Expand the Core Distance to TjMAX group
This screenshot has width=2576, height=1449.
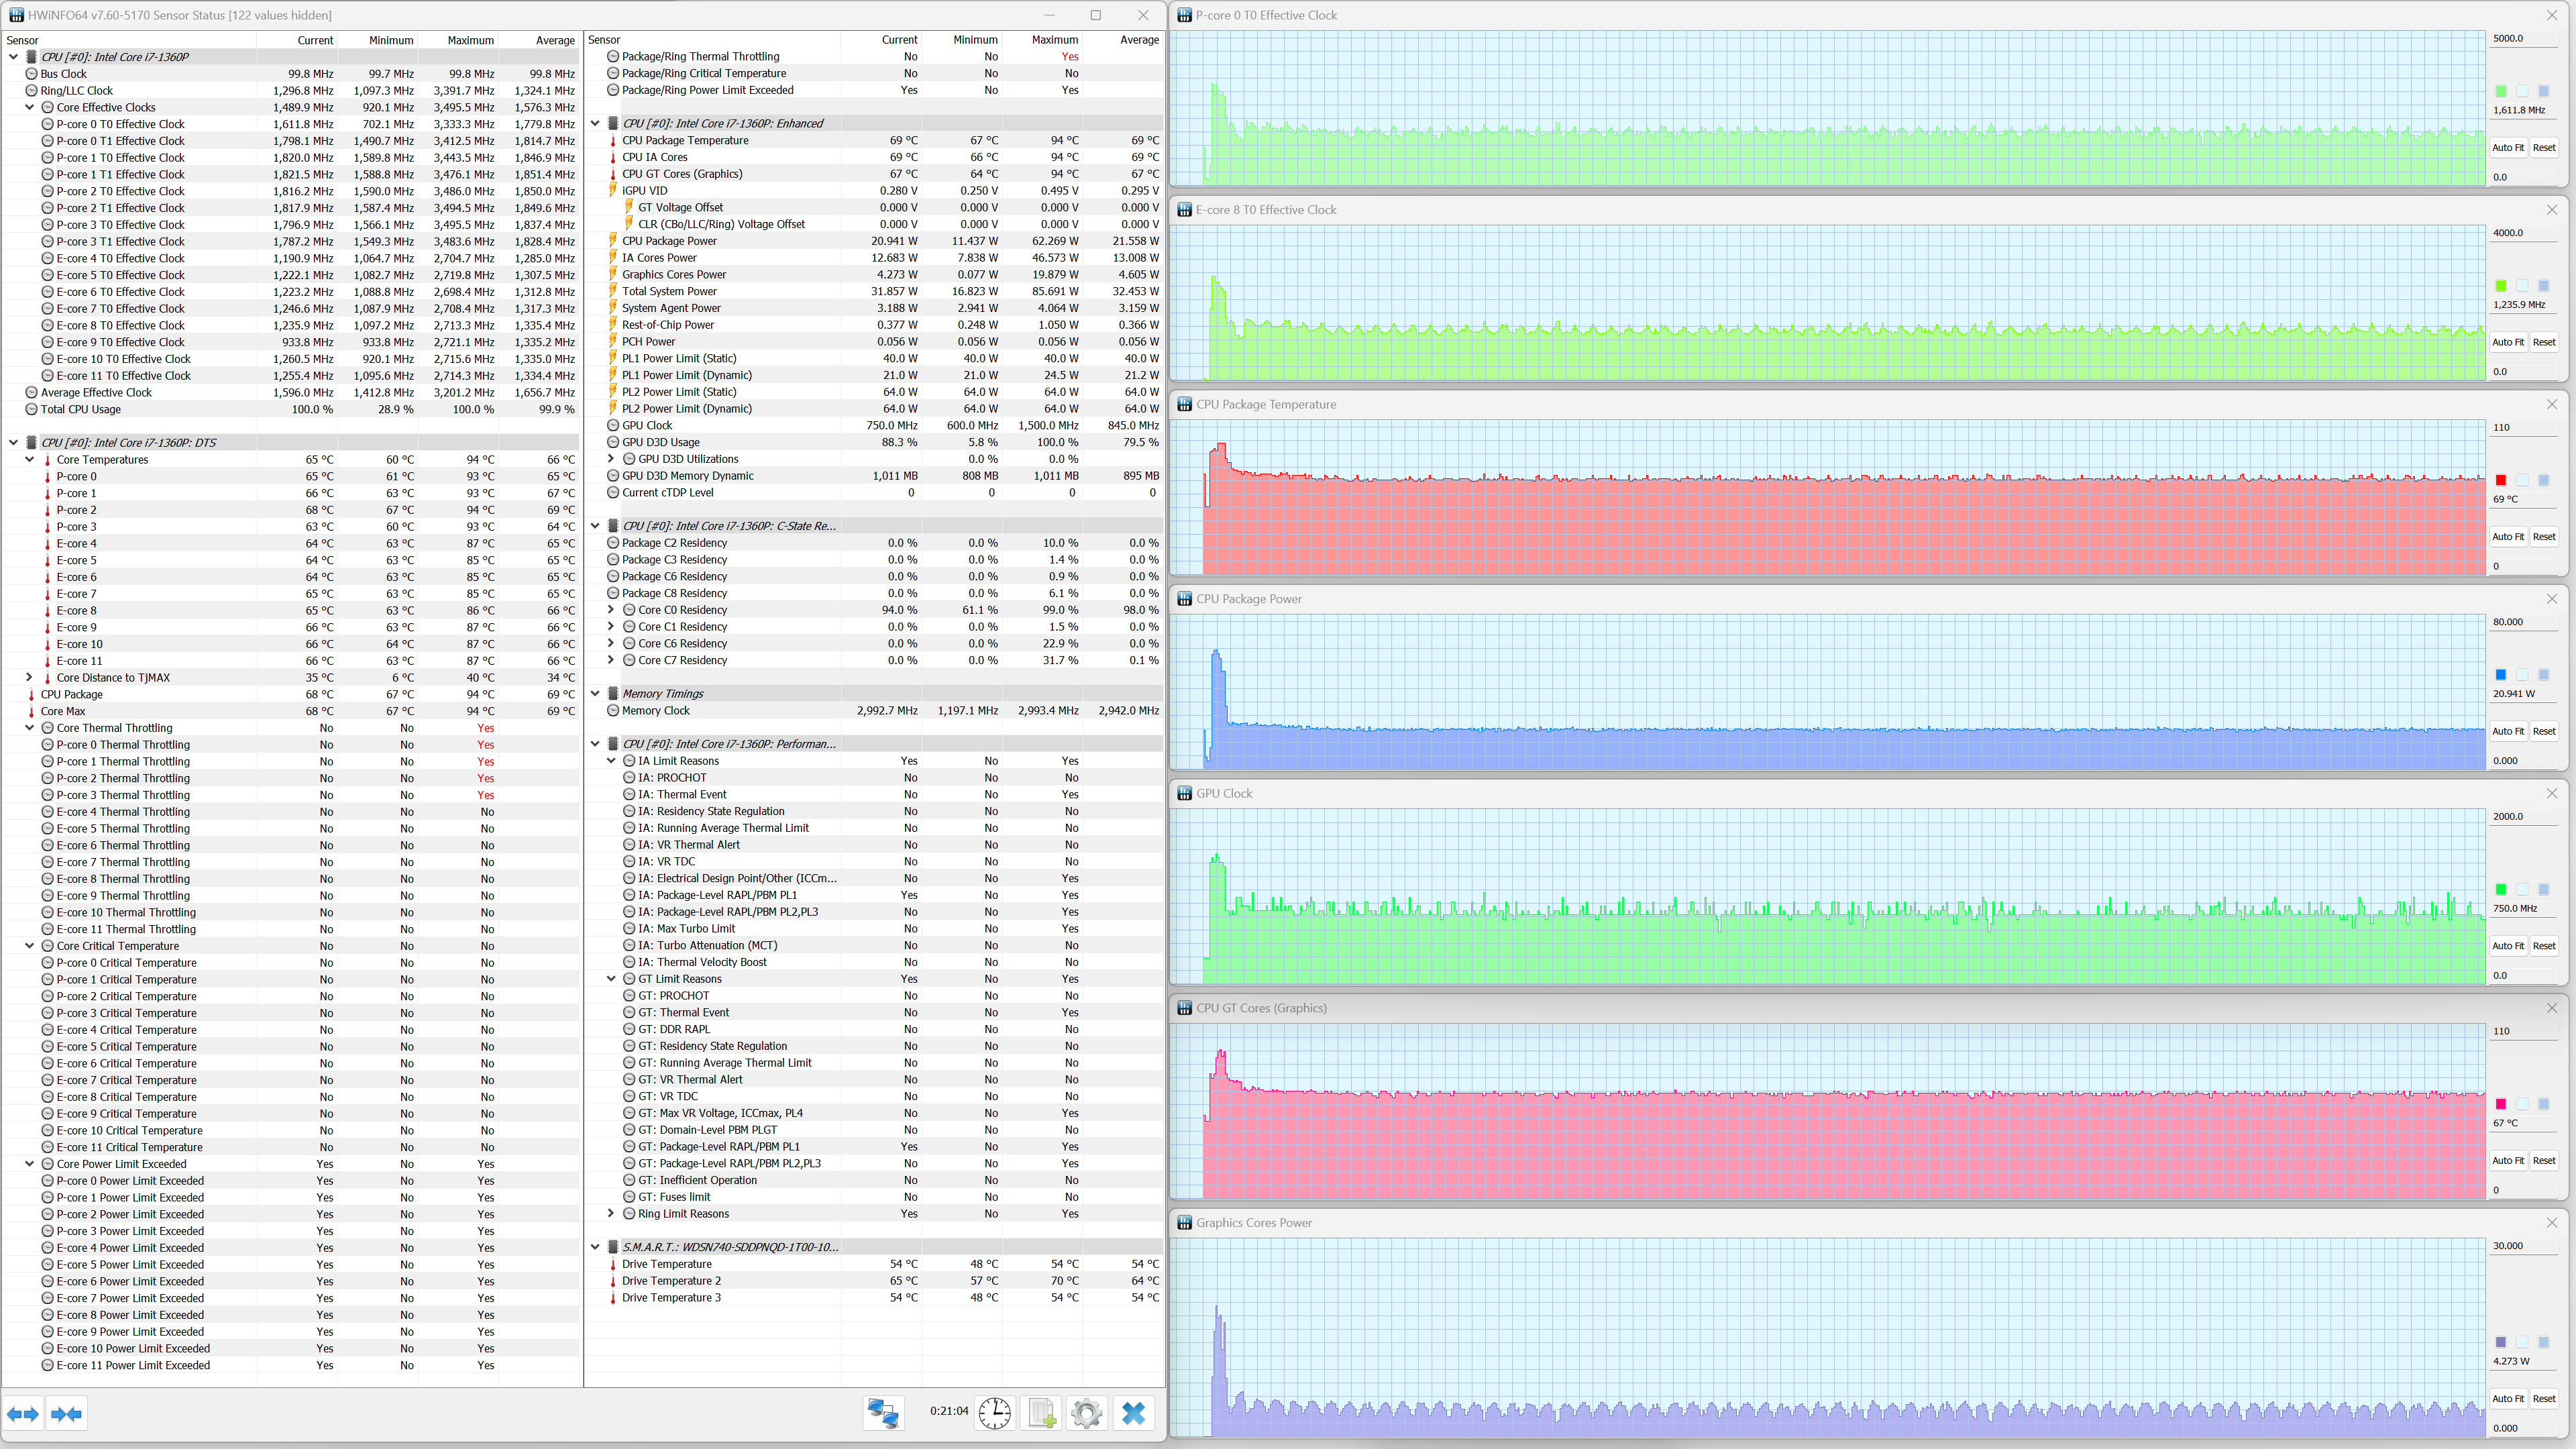point(30,677)
